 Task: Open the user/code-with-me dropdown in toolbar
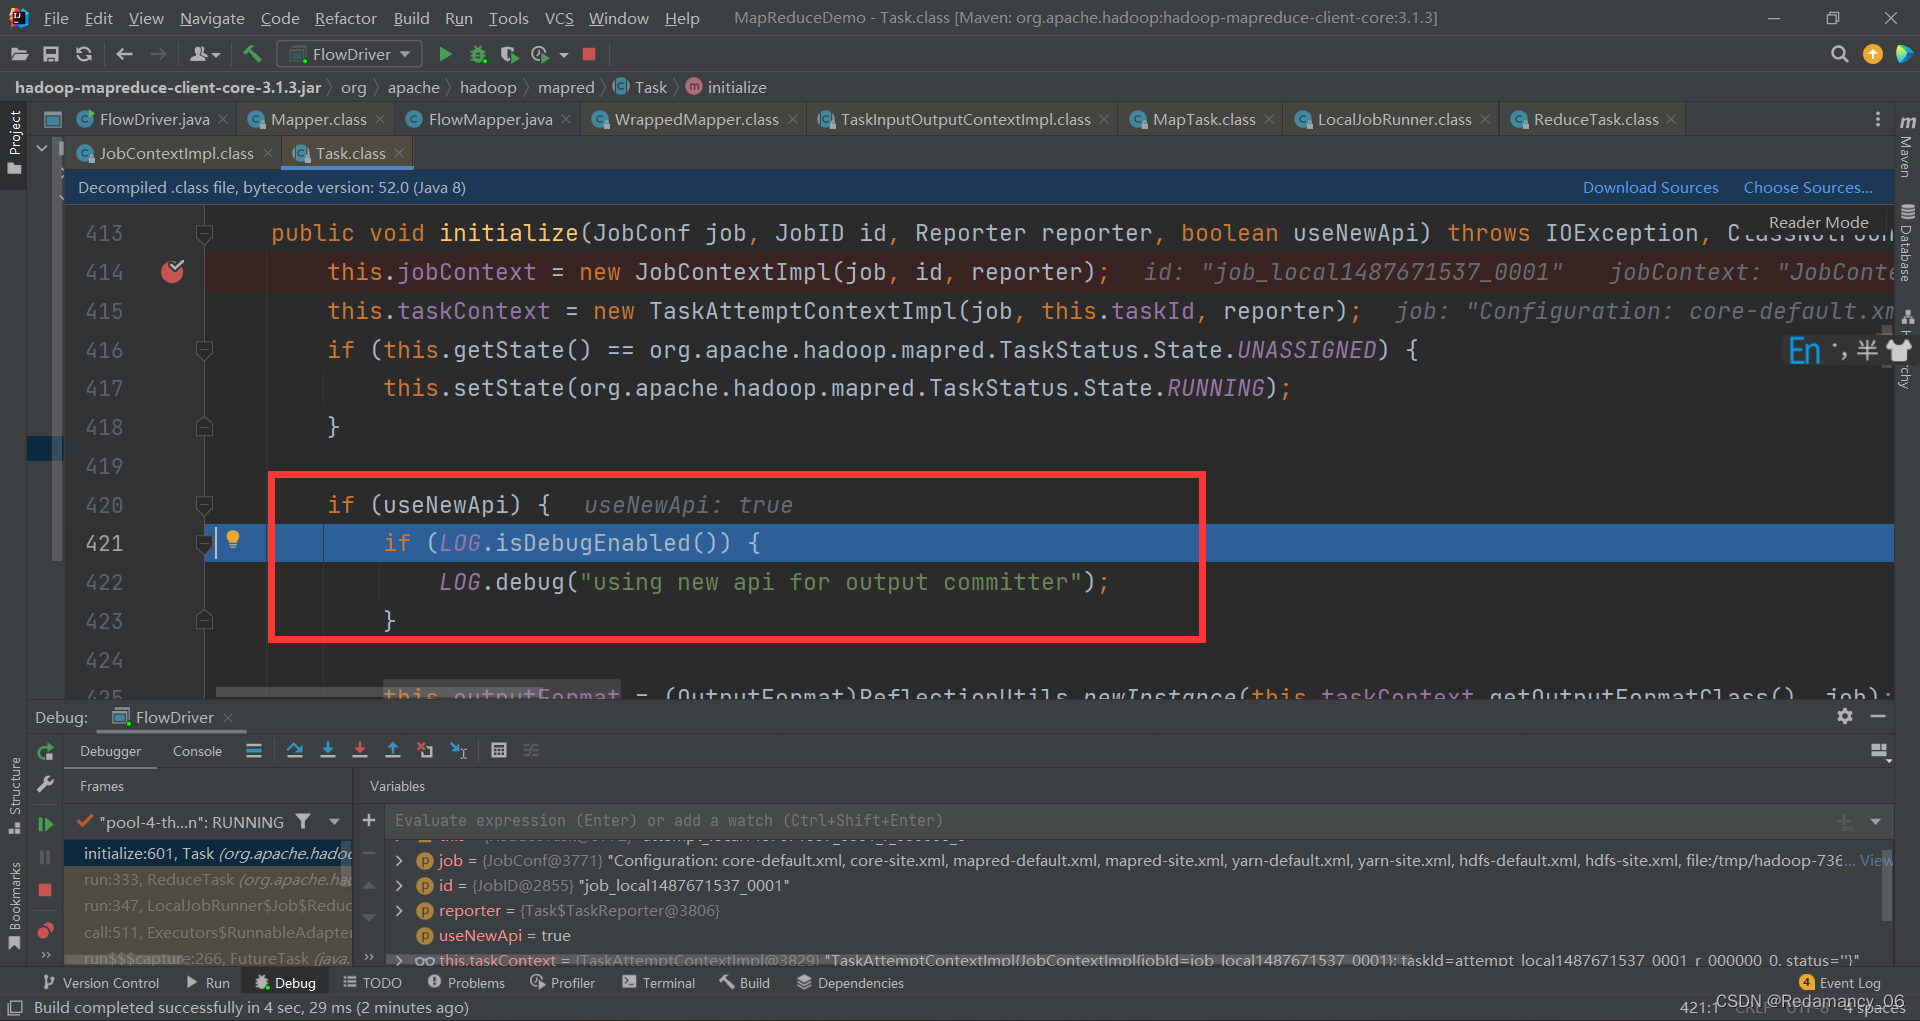pos(204,54)
